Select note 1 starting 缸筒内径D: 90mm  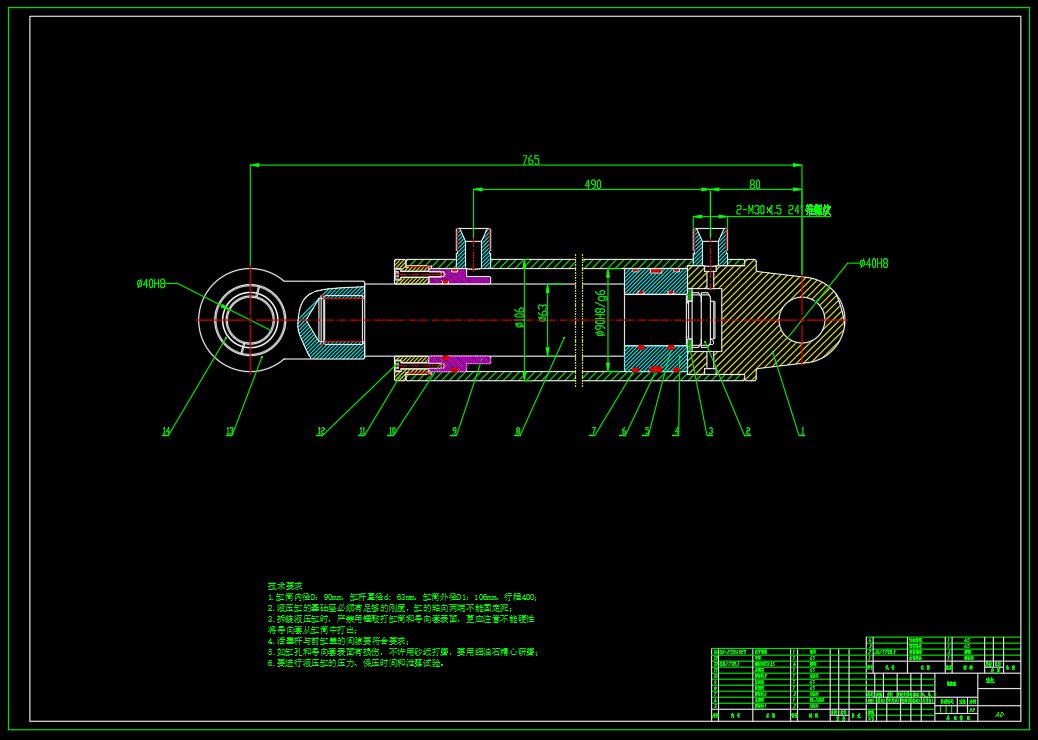[x=402, y=597]
